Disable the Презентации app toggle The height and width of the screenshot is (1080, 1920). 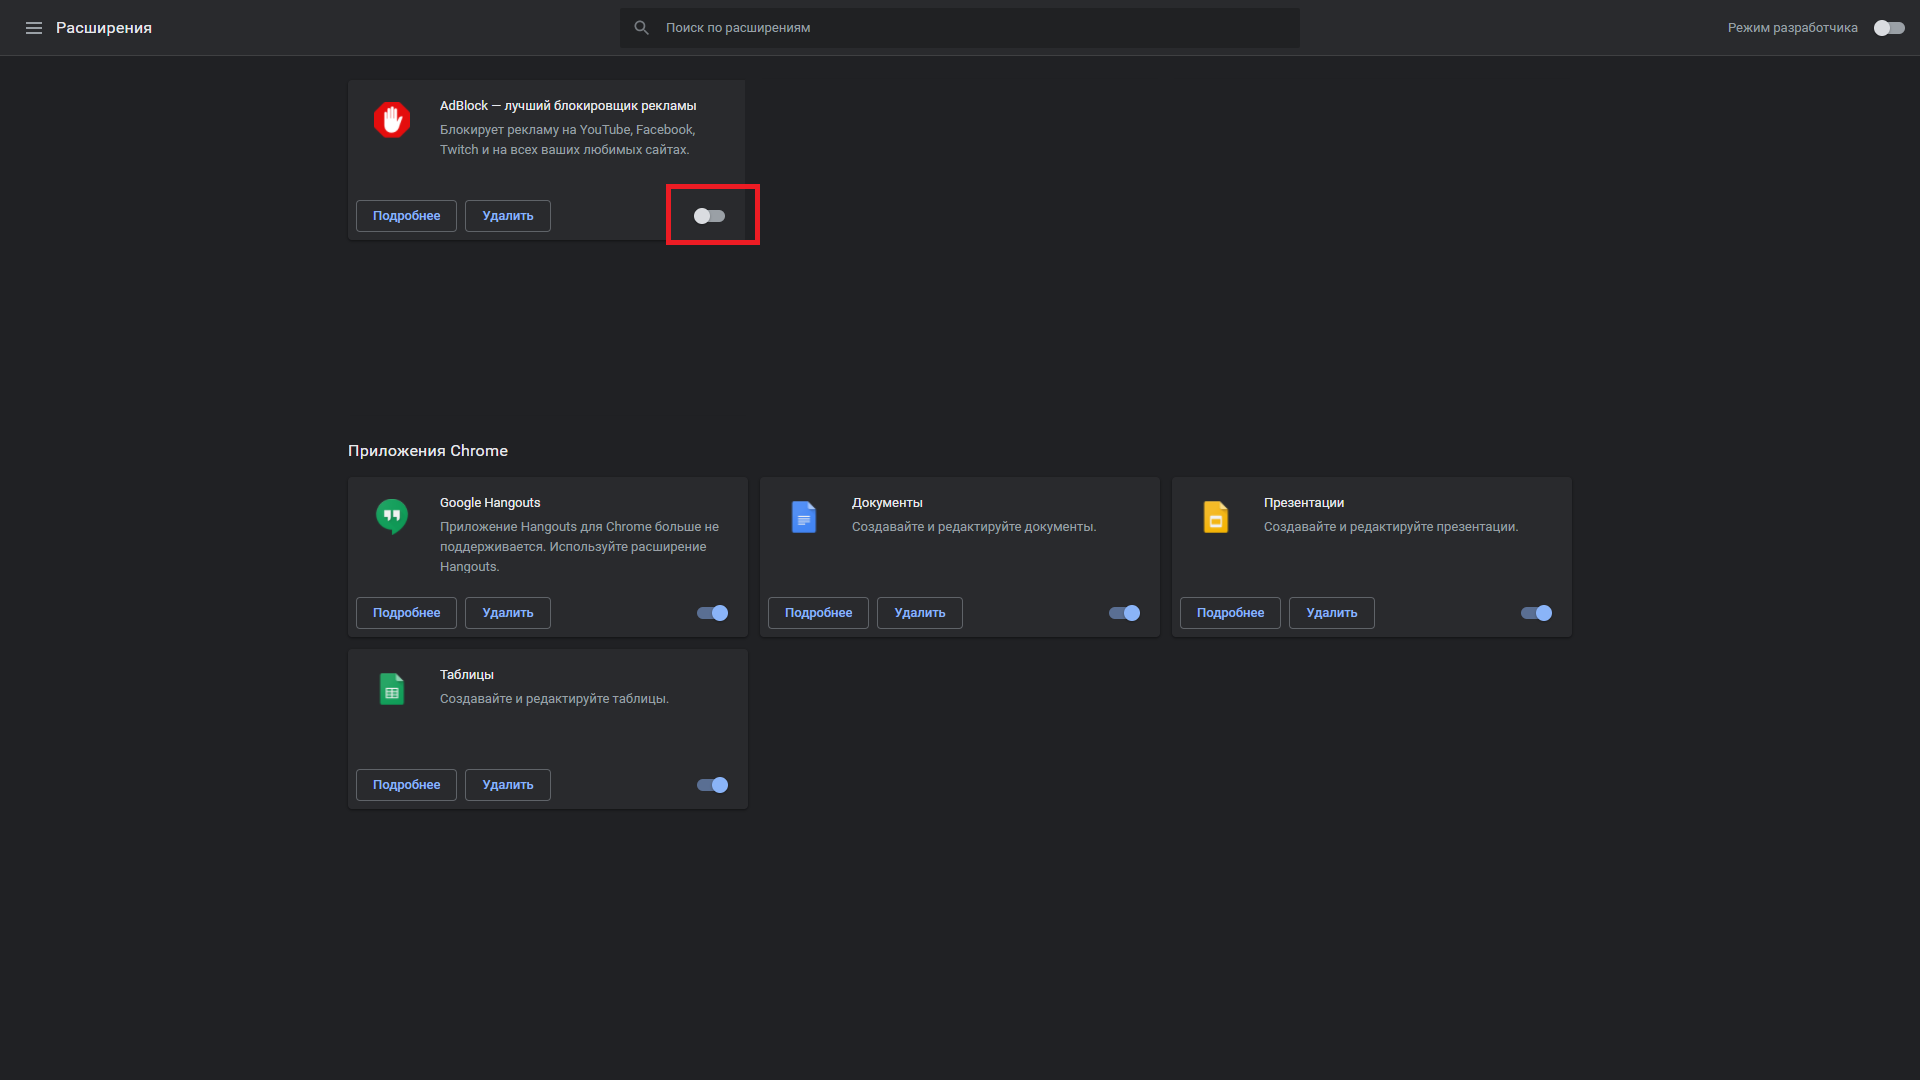[x=1535, y=613]
